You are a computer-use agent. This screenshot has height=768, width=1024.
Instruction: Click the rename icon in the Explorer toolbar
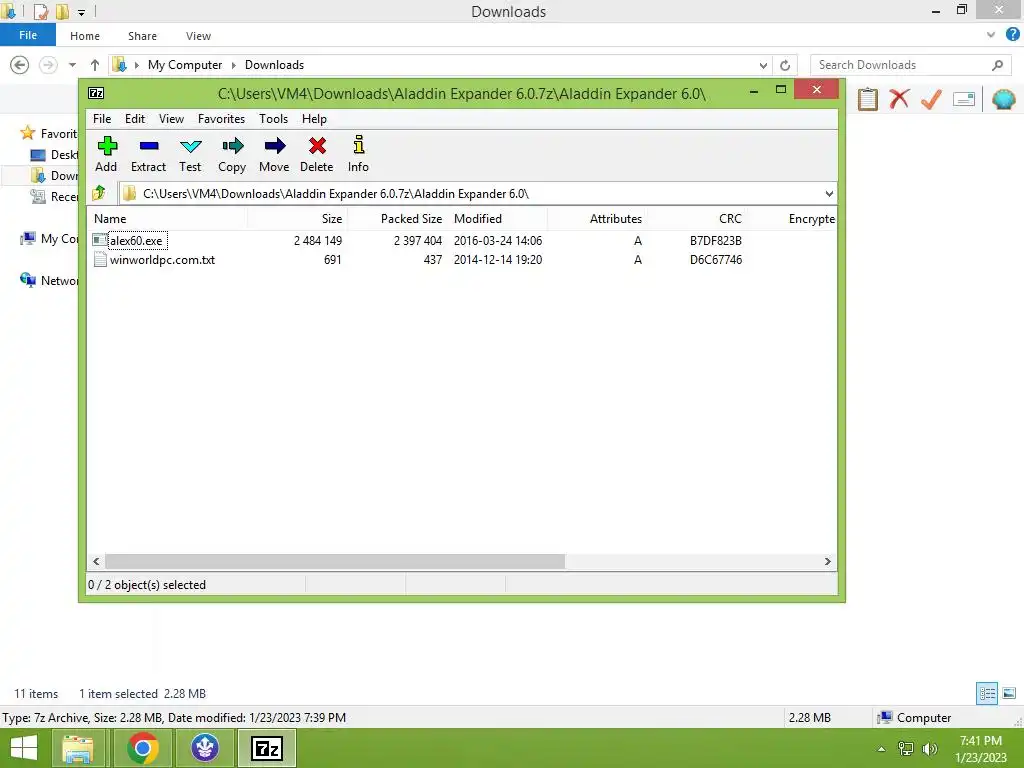click(964, 99)
